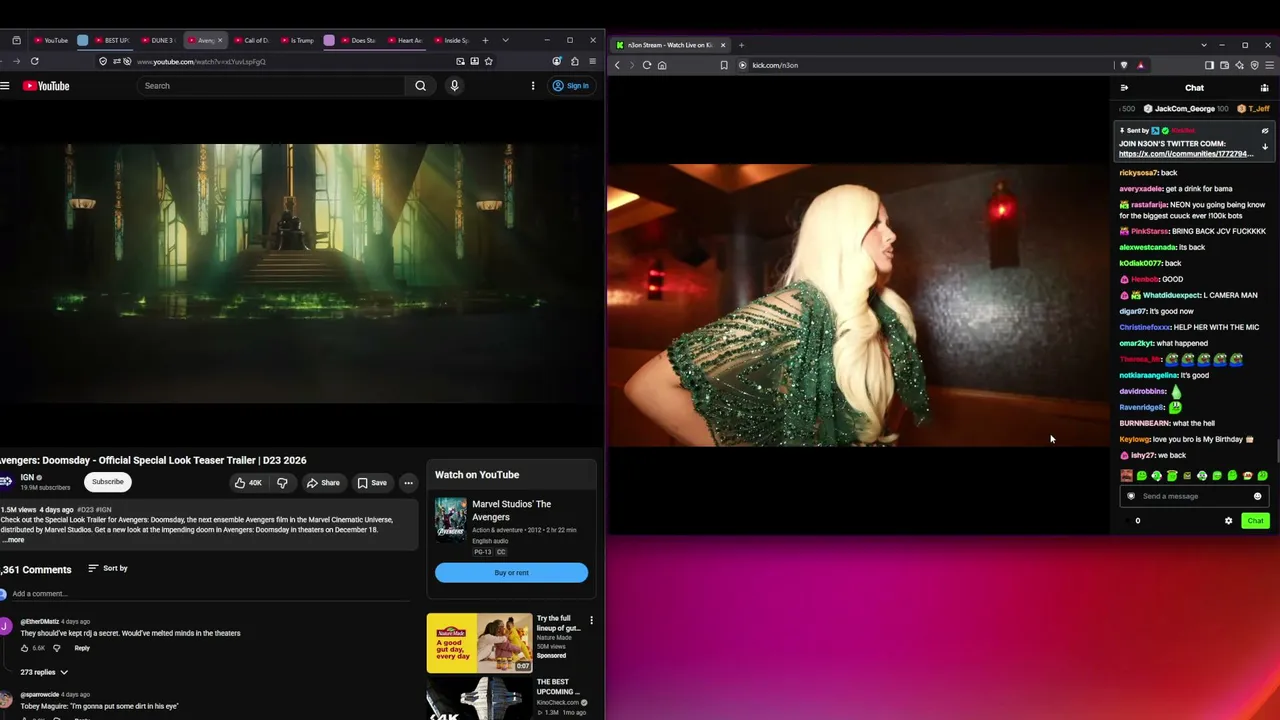Share the Avengers trailer video
Viewport: 1280px width, 720px height.
(x=323, y=483)
